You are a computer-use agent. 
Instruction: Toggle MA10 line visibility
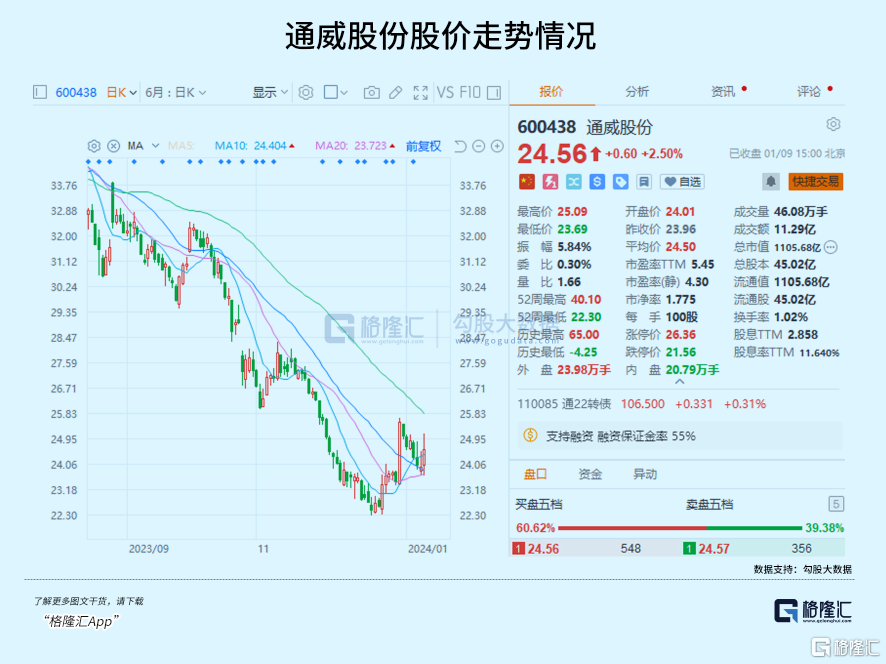[x=255, y=146]
